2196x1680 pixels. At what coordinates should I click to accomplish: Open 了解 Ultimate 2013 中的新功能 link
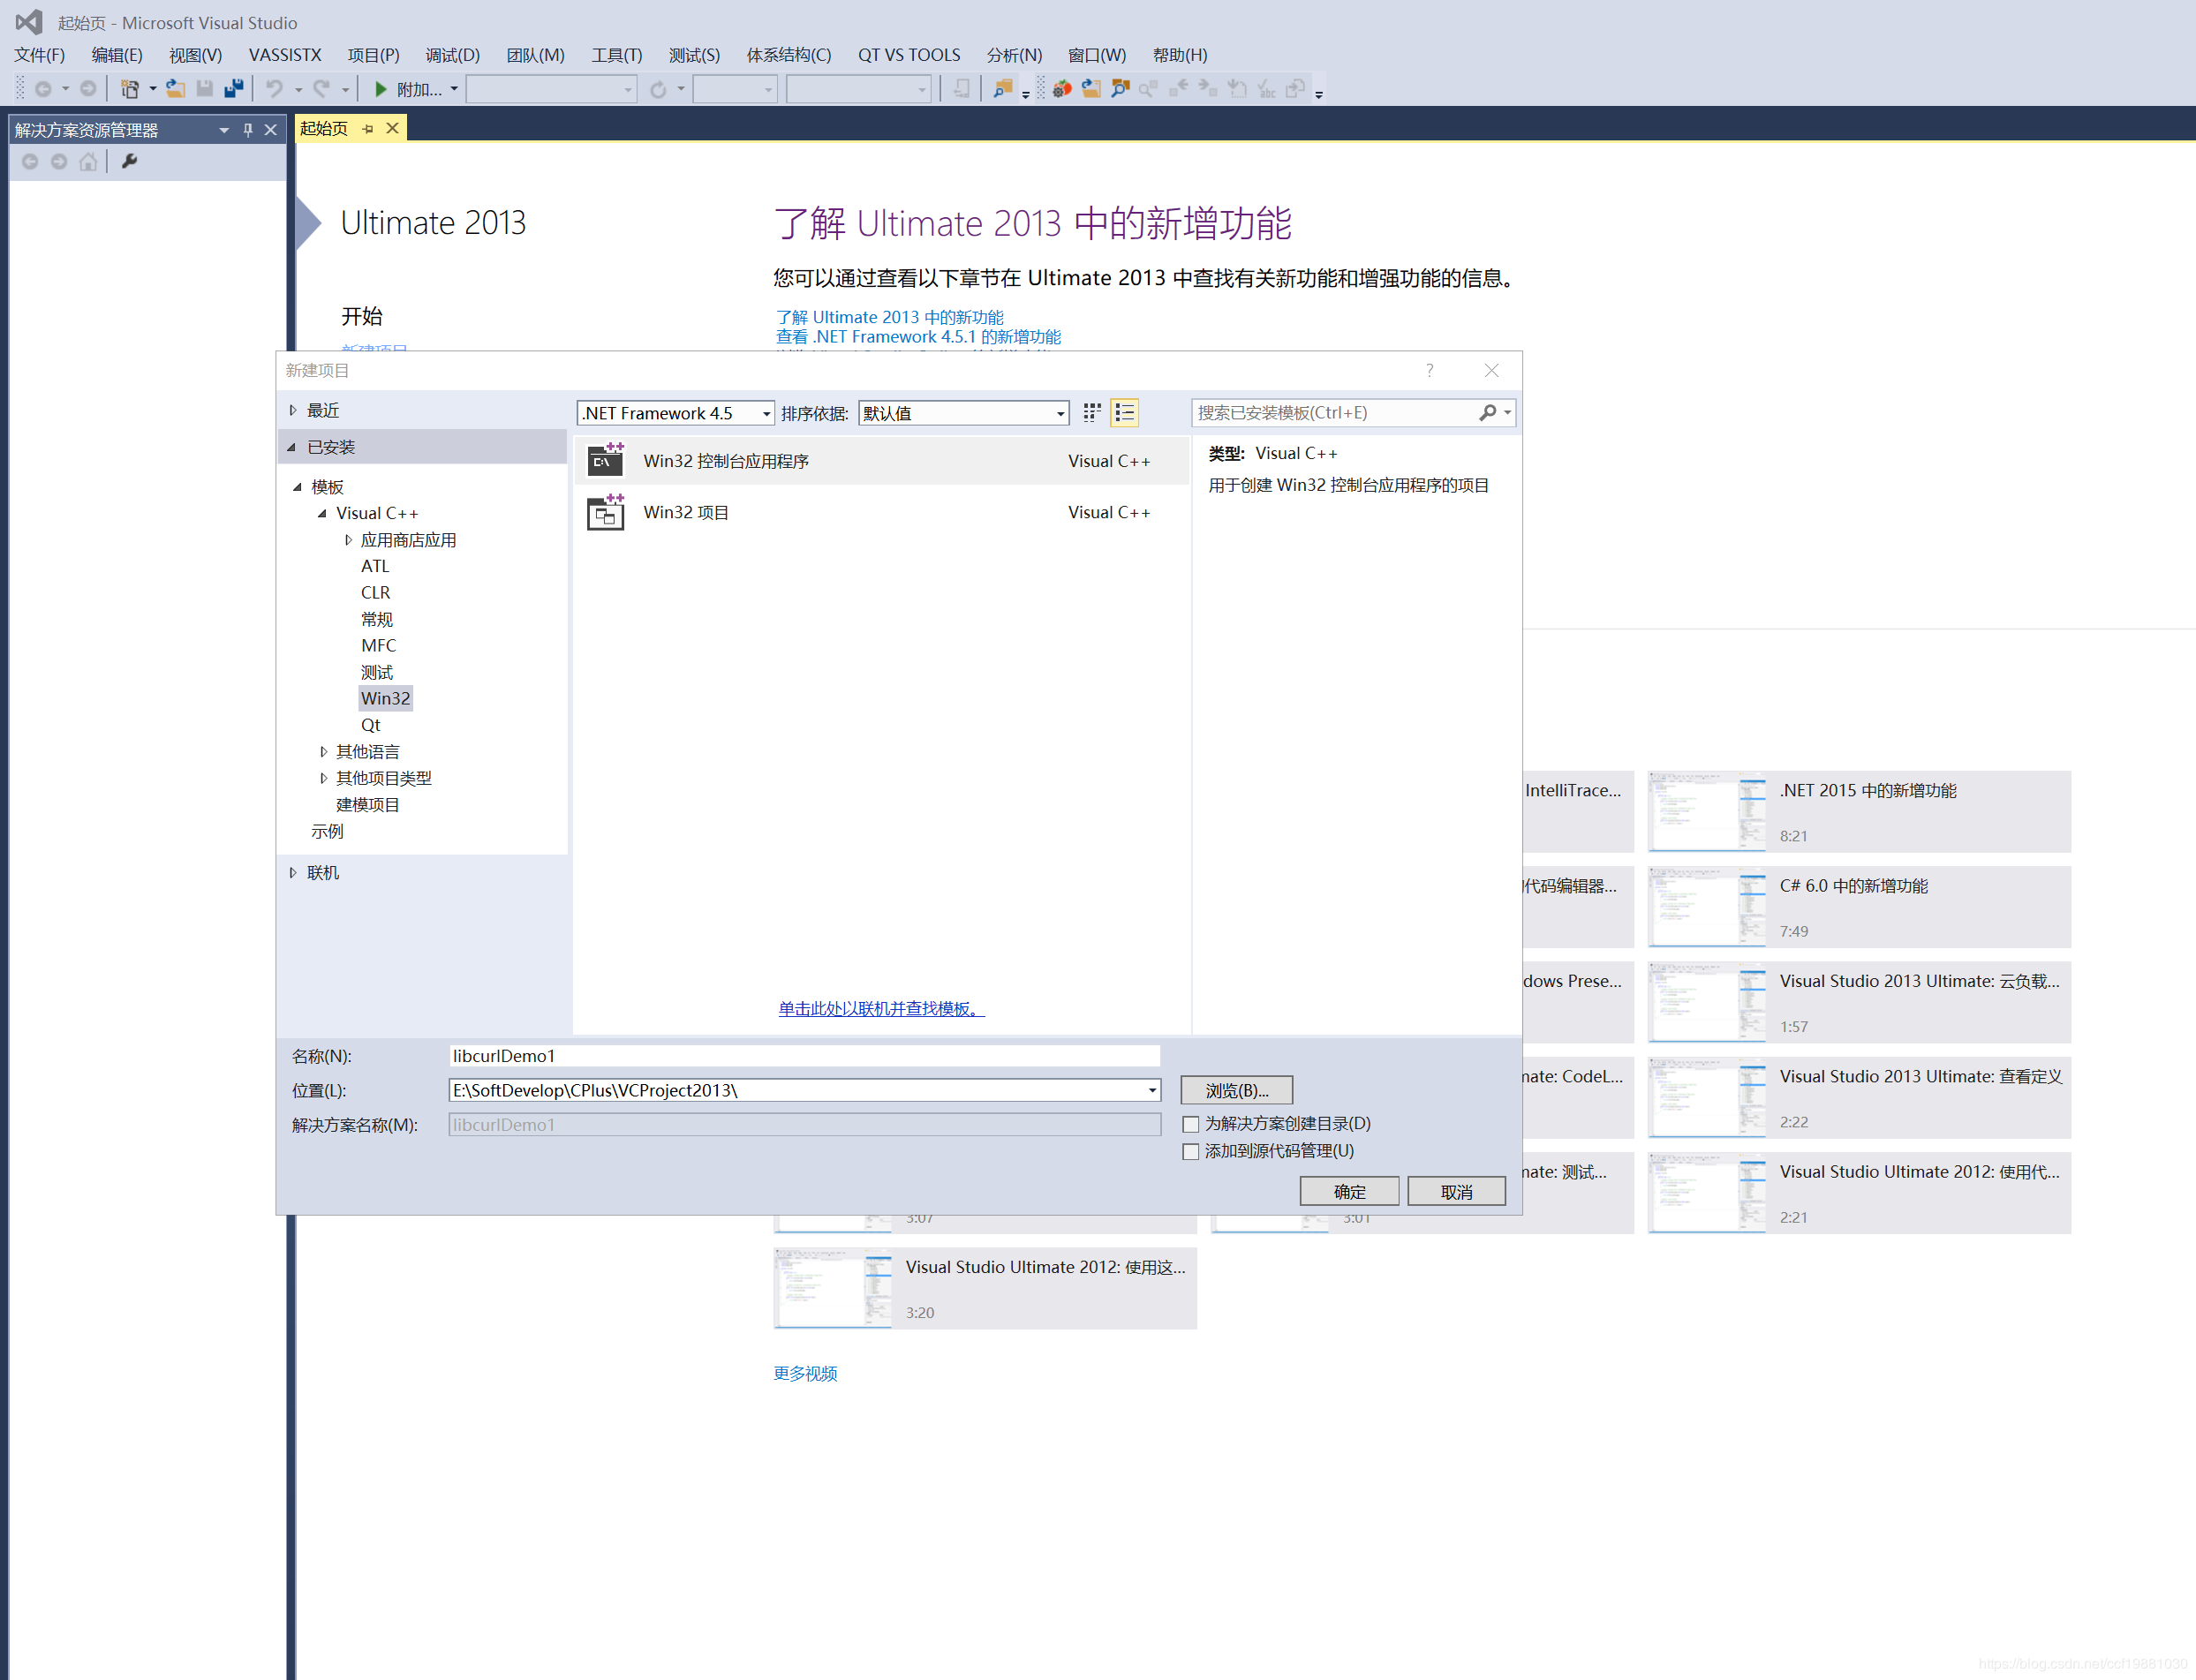pyautogui.click(x=889, y=317)
